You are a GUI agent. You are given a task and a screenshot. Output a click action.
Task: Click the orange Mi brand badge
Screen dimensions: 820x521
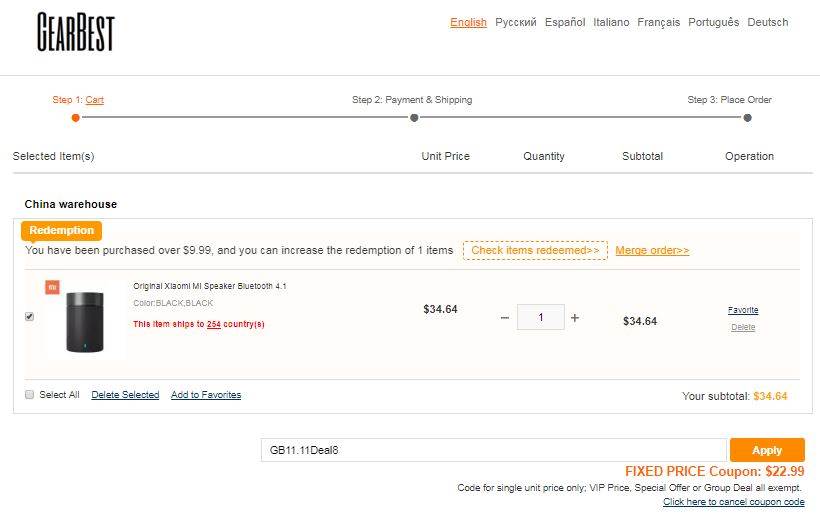pos(52,287)
